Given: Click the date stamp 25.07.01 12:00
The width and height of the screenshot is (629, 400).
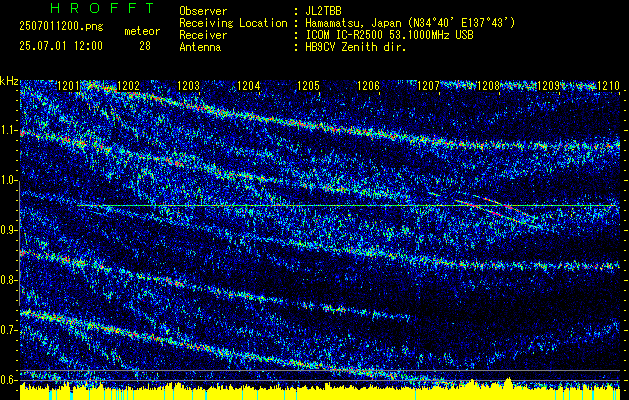Looking at the screenshot, I should [61, 46].
